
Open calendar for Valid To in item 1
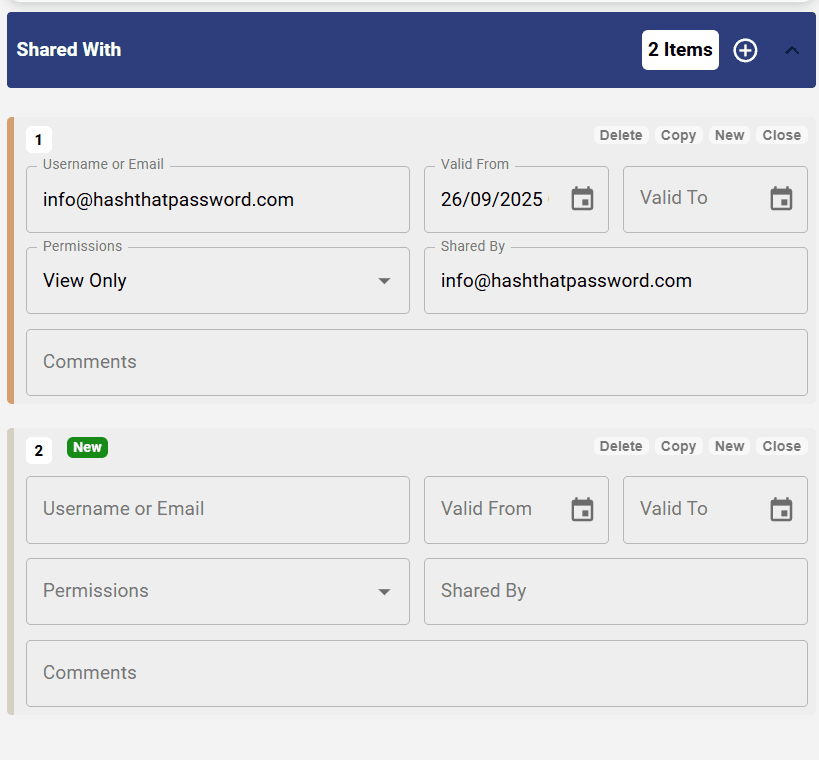781,199
